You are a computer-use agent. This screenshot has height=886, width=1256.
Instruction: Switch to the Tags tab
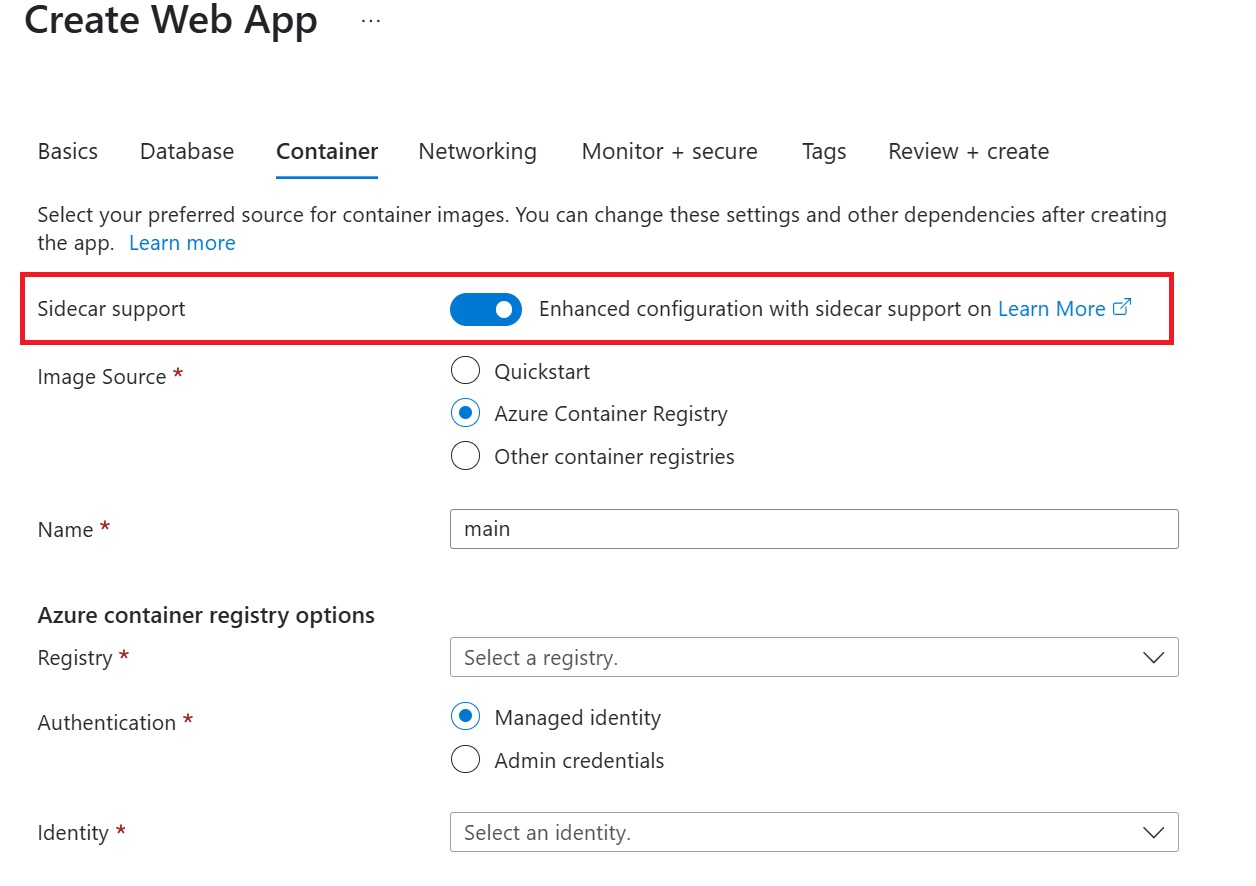(823, 151)
